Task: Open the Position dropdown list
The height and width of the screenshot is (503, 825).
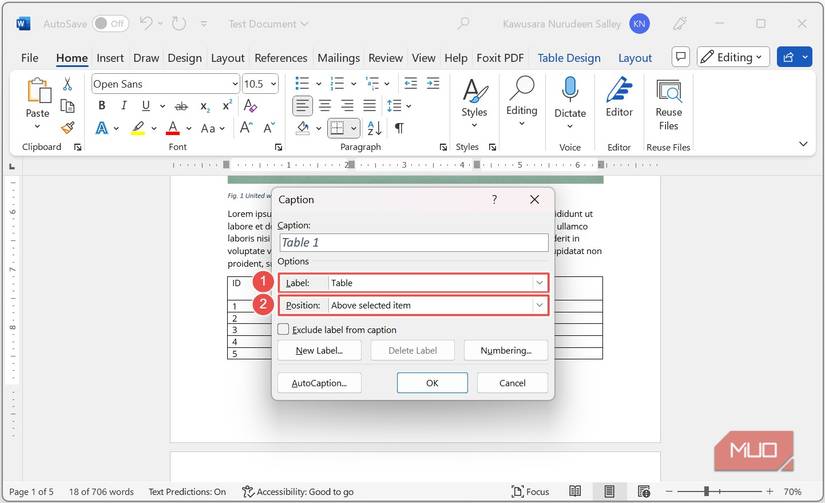Action: click(539, 305)
